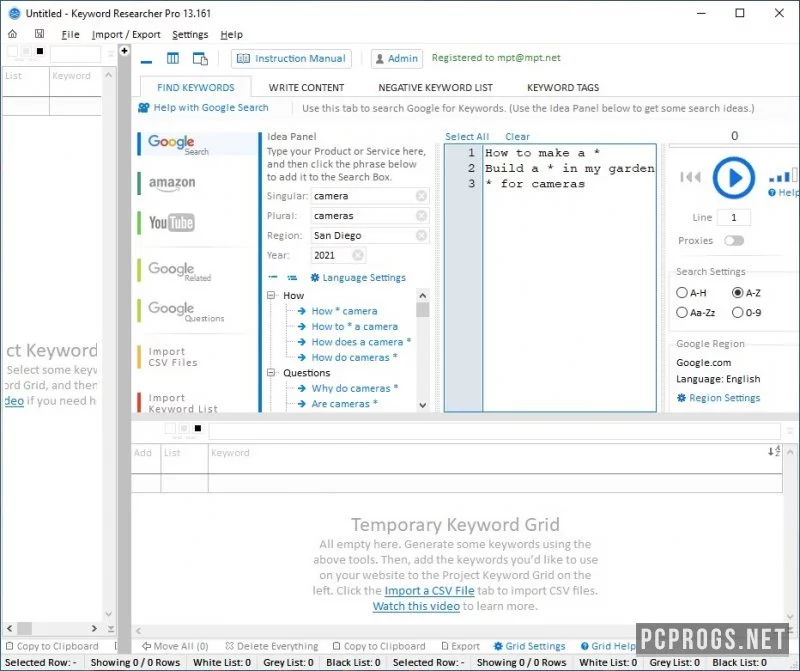Viewport: 800px width, 671px height.
Task: Collapse the Questions tree node
Action: (271, 372)
